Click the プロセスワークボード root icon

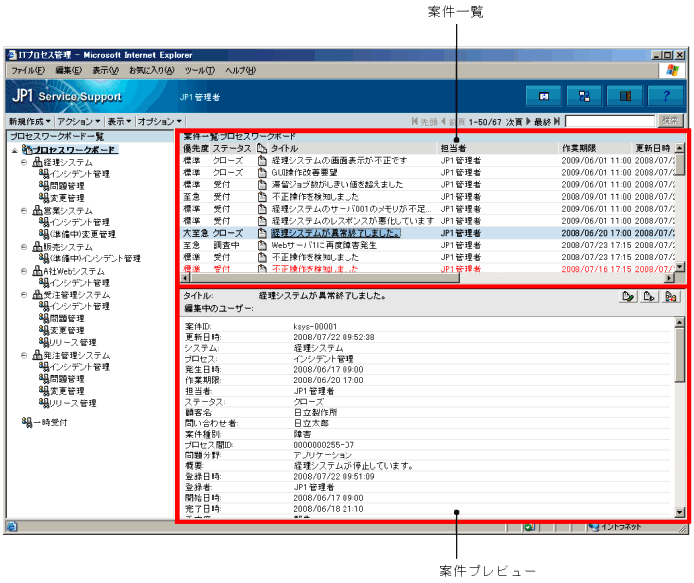point(27,150)
